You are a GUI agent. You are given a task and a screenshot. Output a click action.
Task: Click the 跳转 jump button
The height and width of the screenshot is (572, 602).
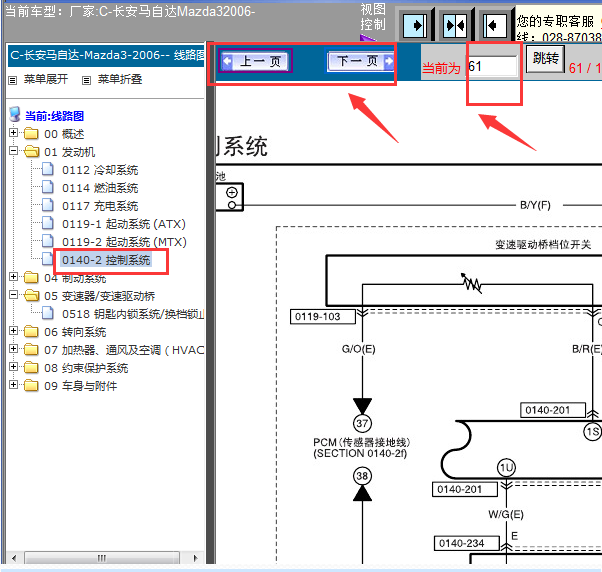click(x=545, y=59)
